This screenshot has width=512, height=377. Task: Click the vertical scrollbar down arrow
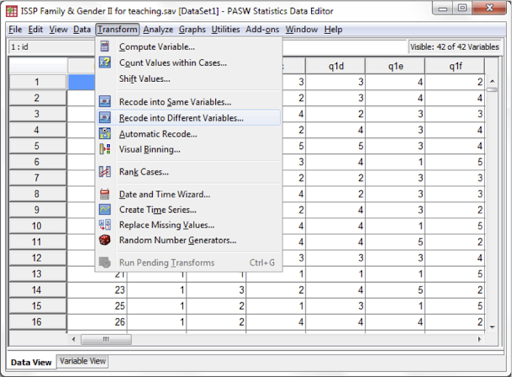click(492, 327)
